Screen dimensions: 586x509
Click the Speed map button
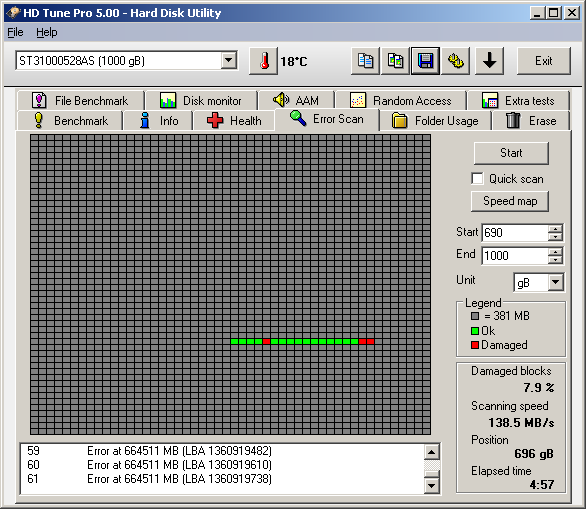pyautogui.click(x=510, y=201)
